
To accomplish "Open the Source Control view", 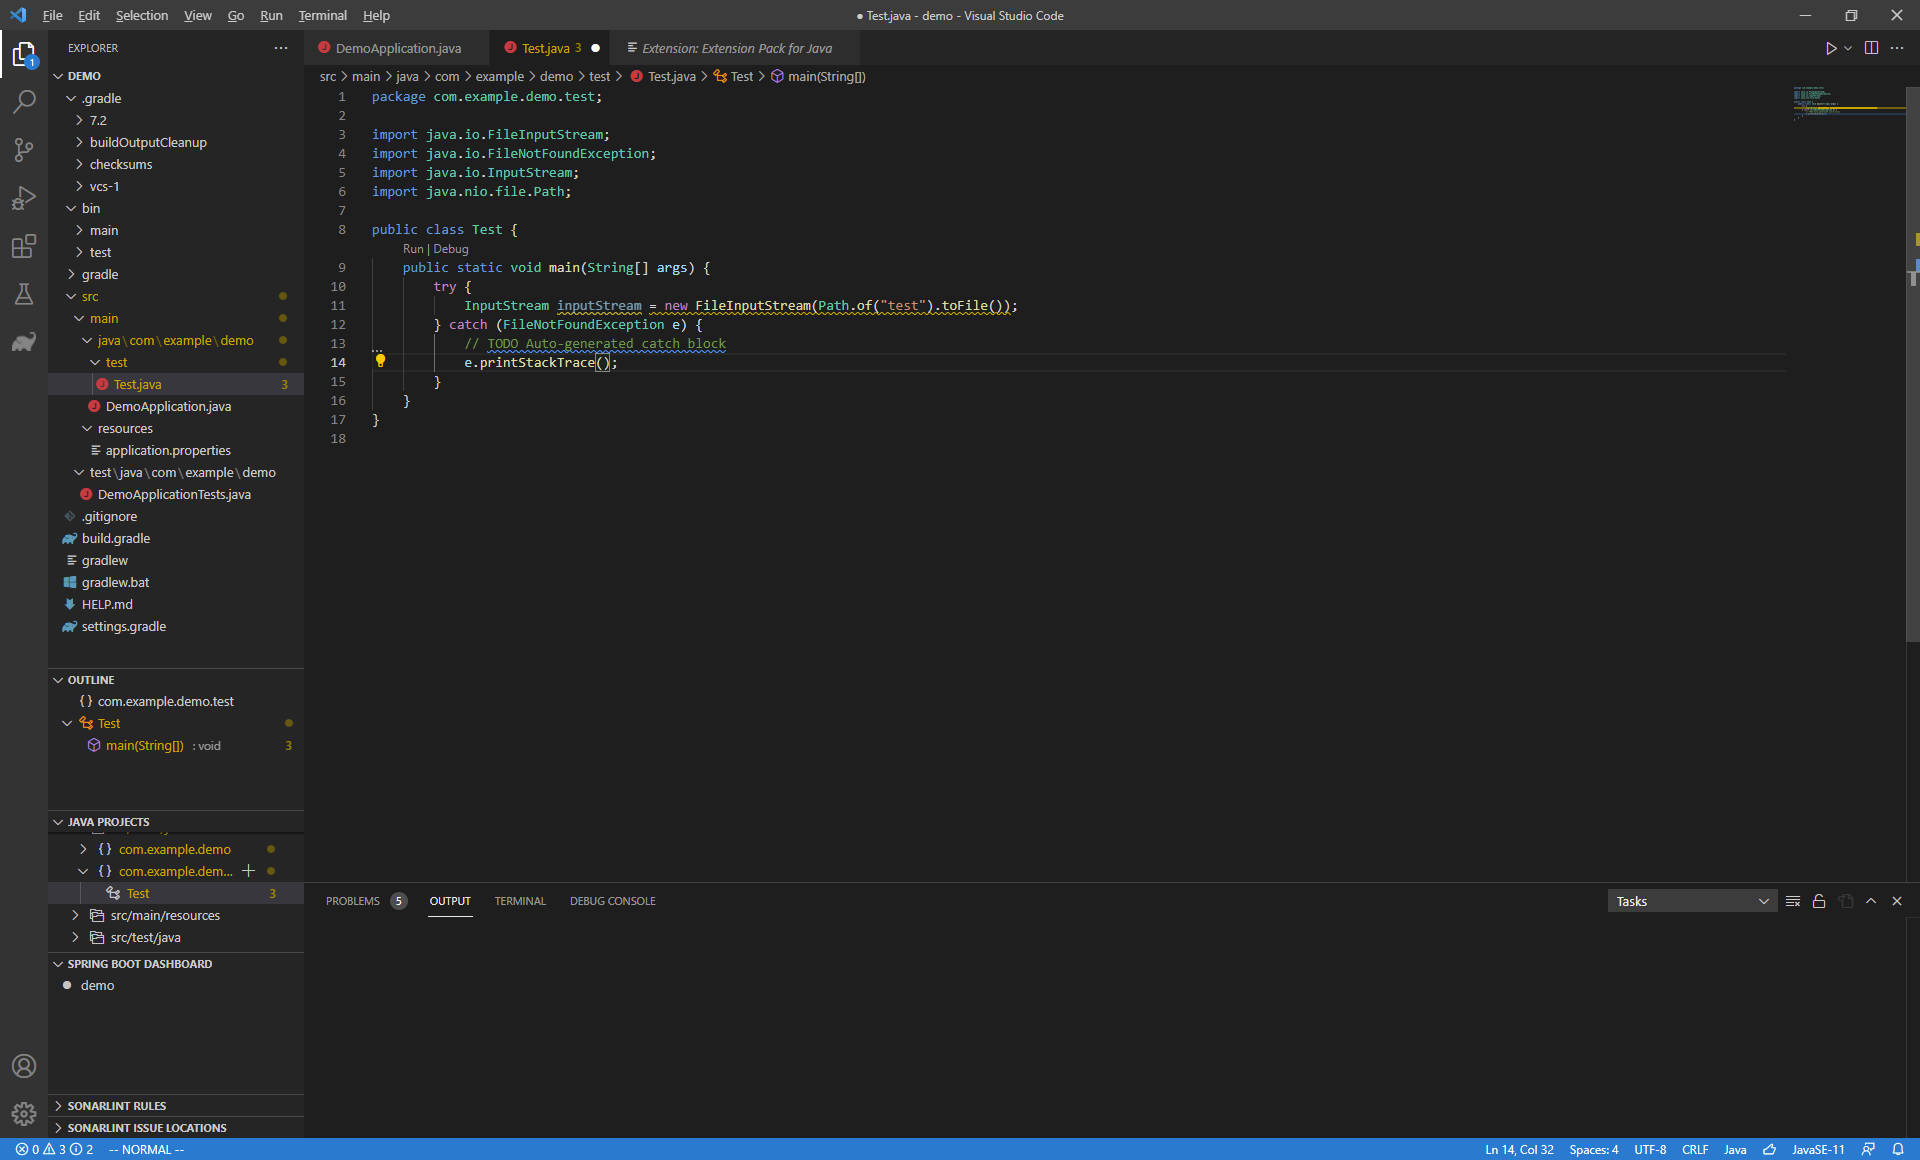I will tap(24, 150).
